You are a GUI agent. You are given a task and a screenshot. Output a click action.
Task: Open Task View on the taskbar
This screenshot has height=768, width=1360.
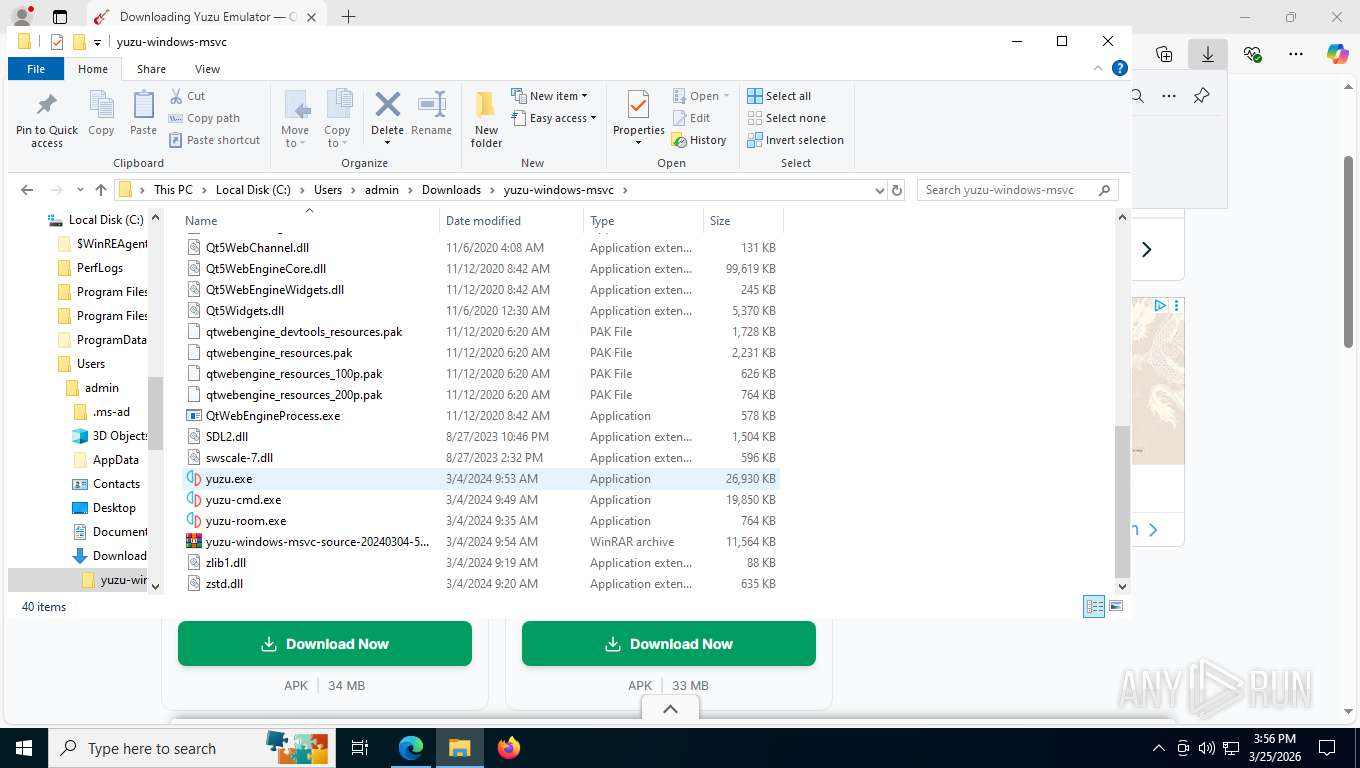tap(360, 747)
